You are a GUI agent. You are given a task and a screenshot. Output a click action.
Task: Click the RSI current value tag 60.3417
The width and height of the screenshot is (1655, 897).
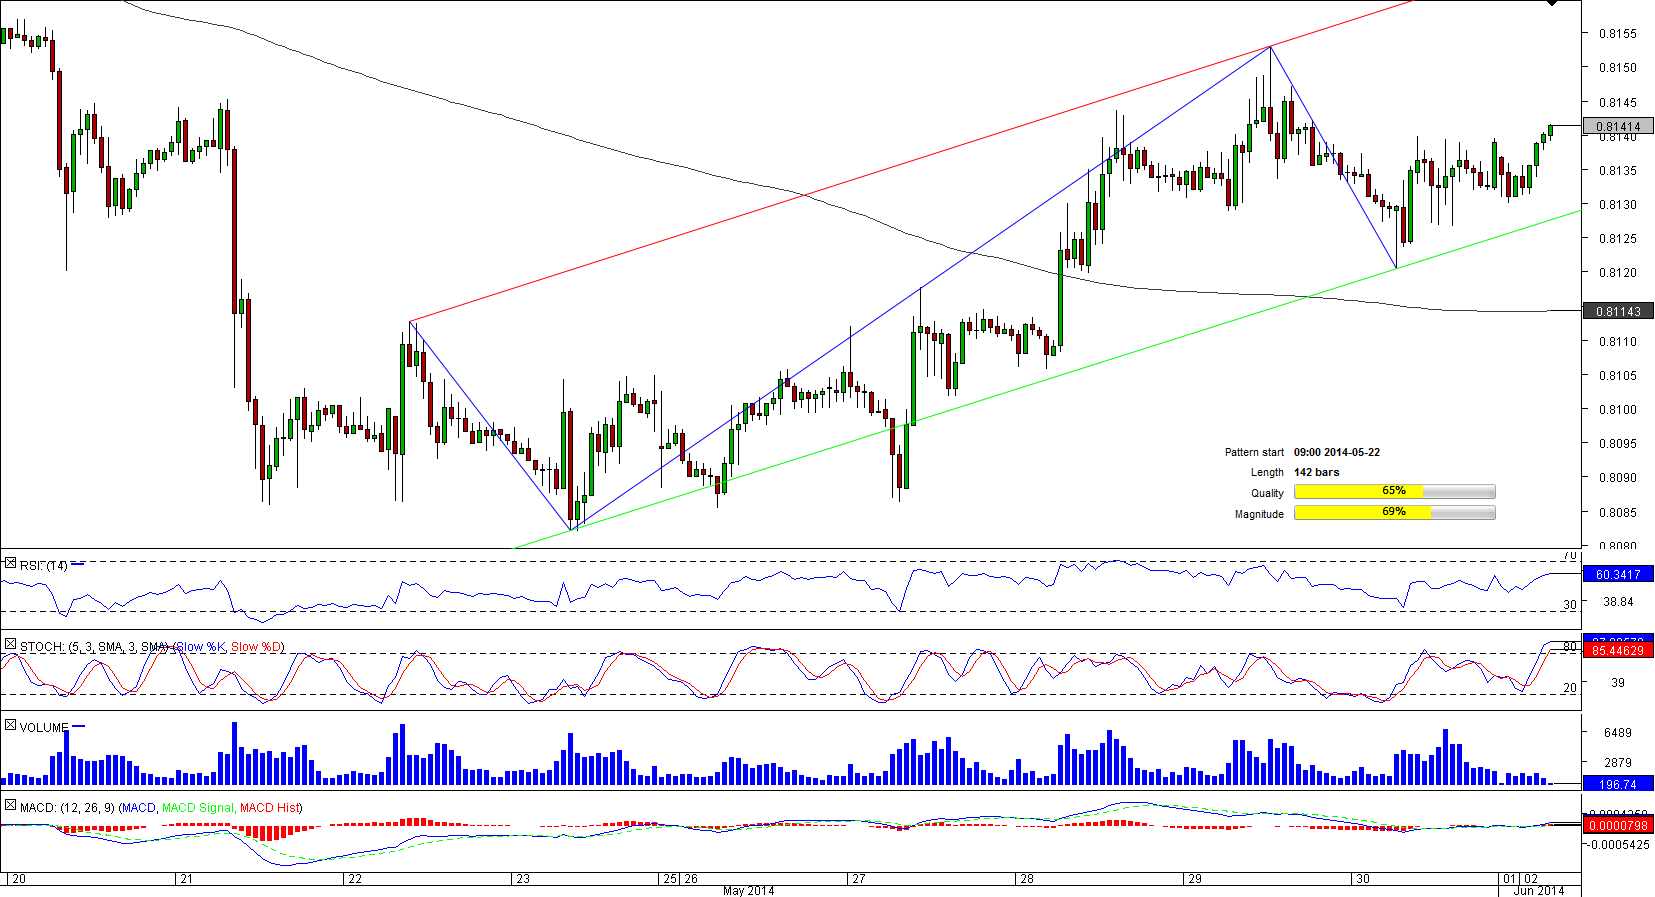(1618, 574)
